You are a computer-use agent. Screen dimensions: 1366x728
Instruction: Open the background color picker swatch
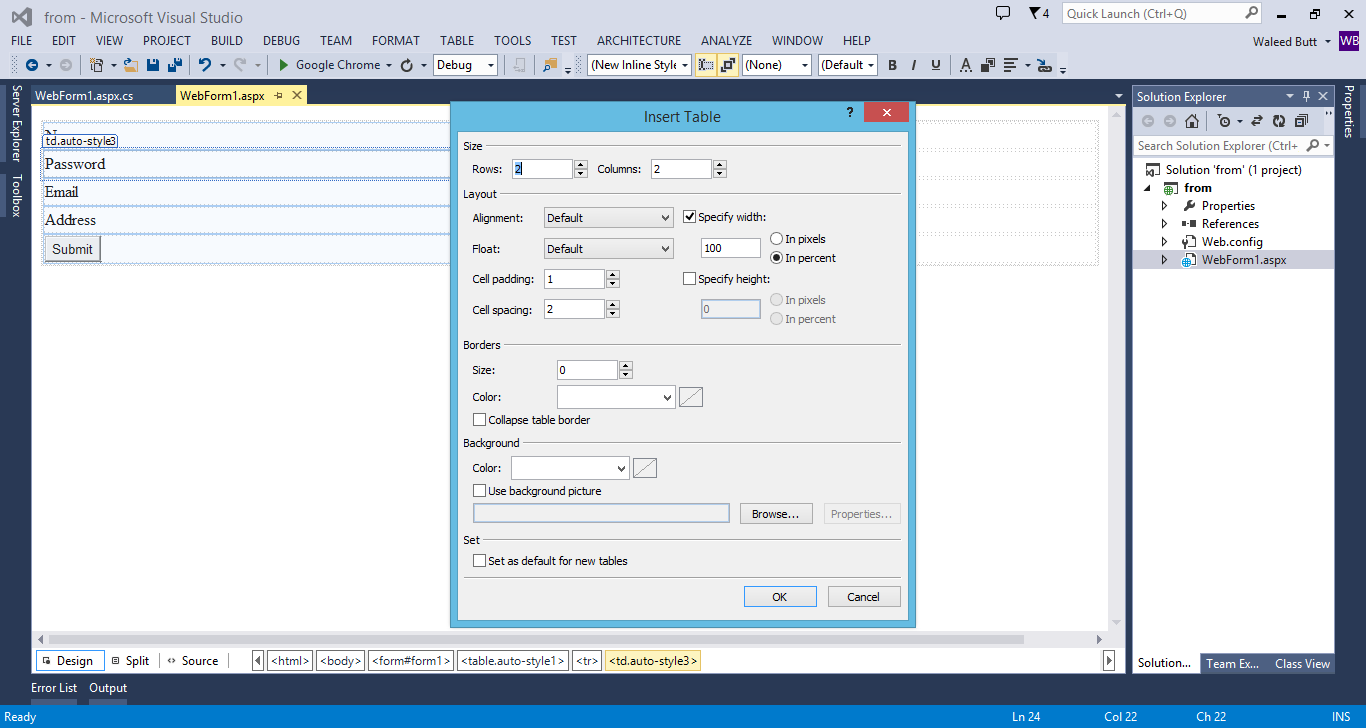[x=645, y=467]
